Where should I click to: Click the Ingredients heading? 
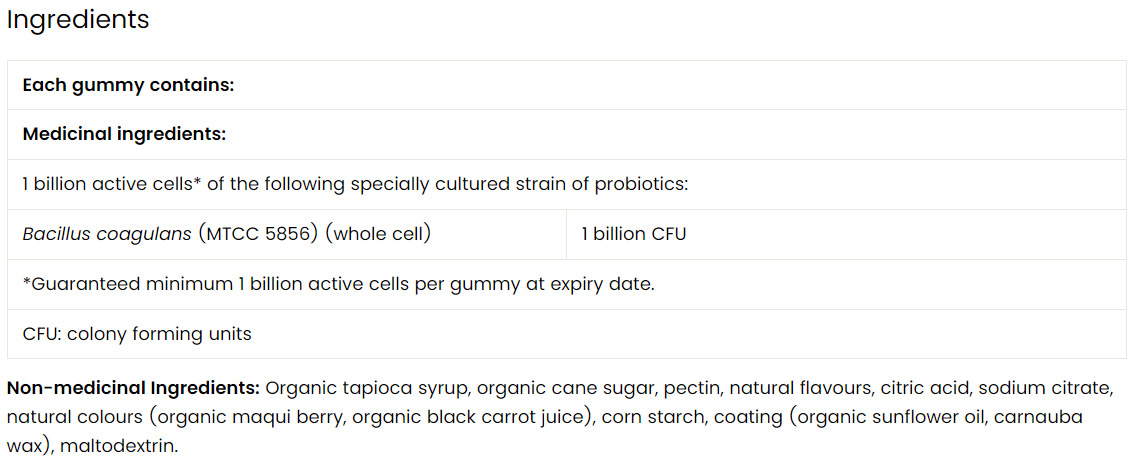click(78, 20)
